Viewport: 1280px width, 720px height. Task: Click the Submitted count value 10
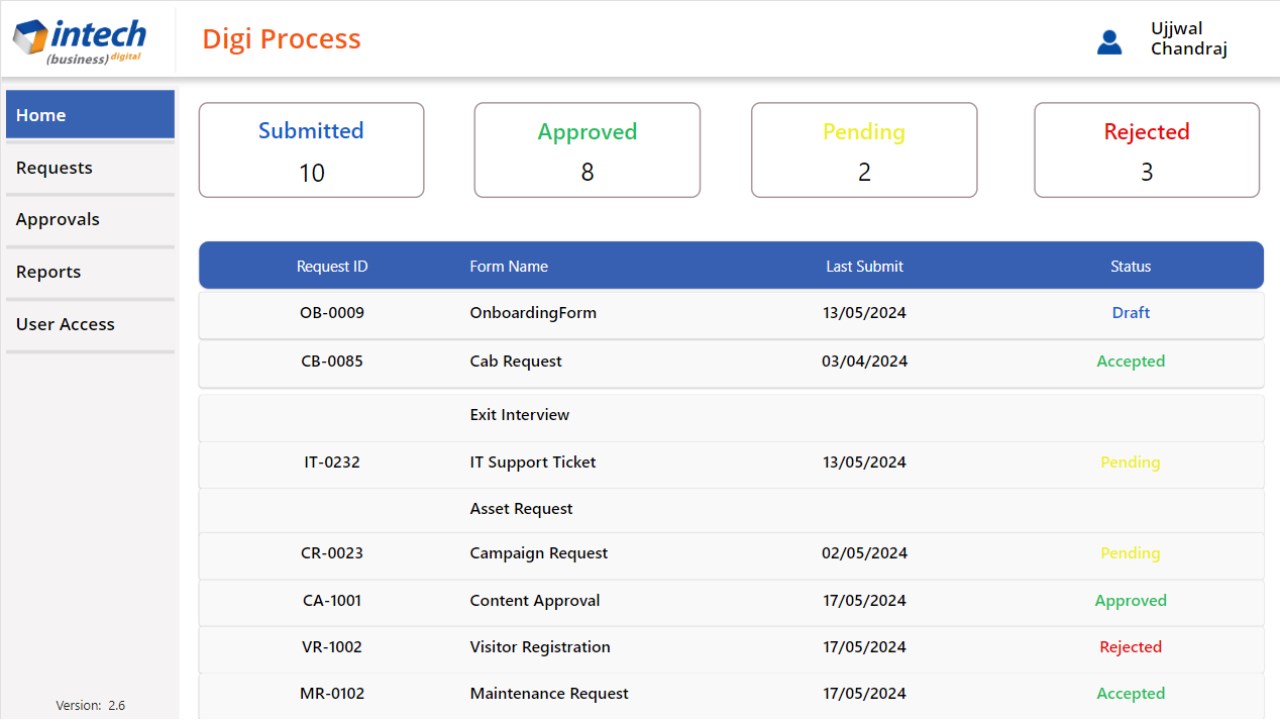(312, 173)
